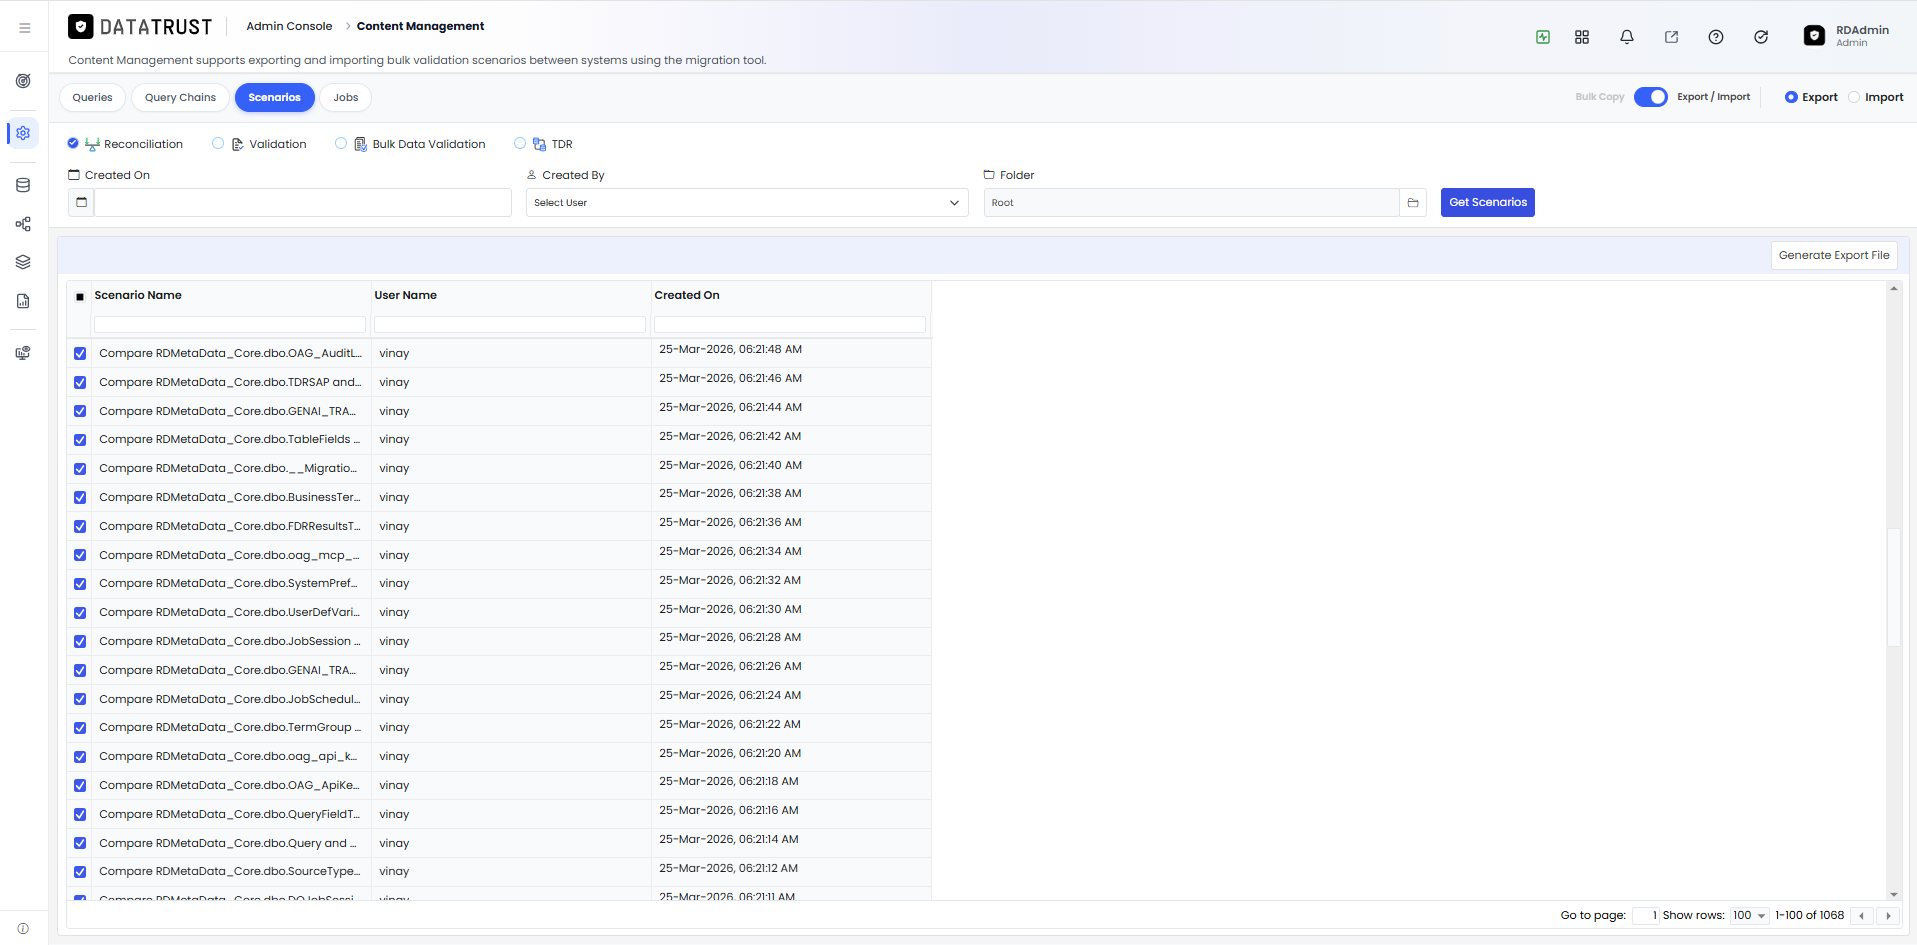
Task: Open the layers stack icon in sidebar
Action: pos(23,262)
